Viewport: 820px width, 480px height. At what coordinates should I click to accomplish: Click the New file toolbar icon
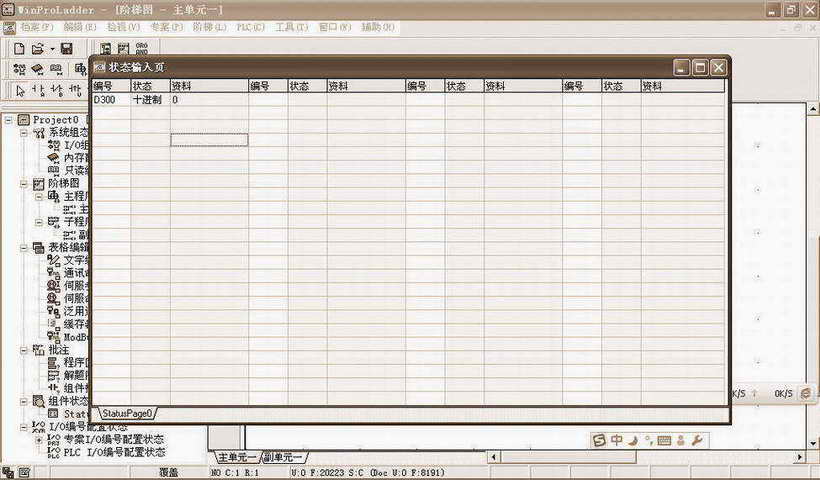pos(19,48)
